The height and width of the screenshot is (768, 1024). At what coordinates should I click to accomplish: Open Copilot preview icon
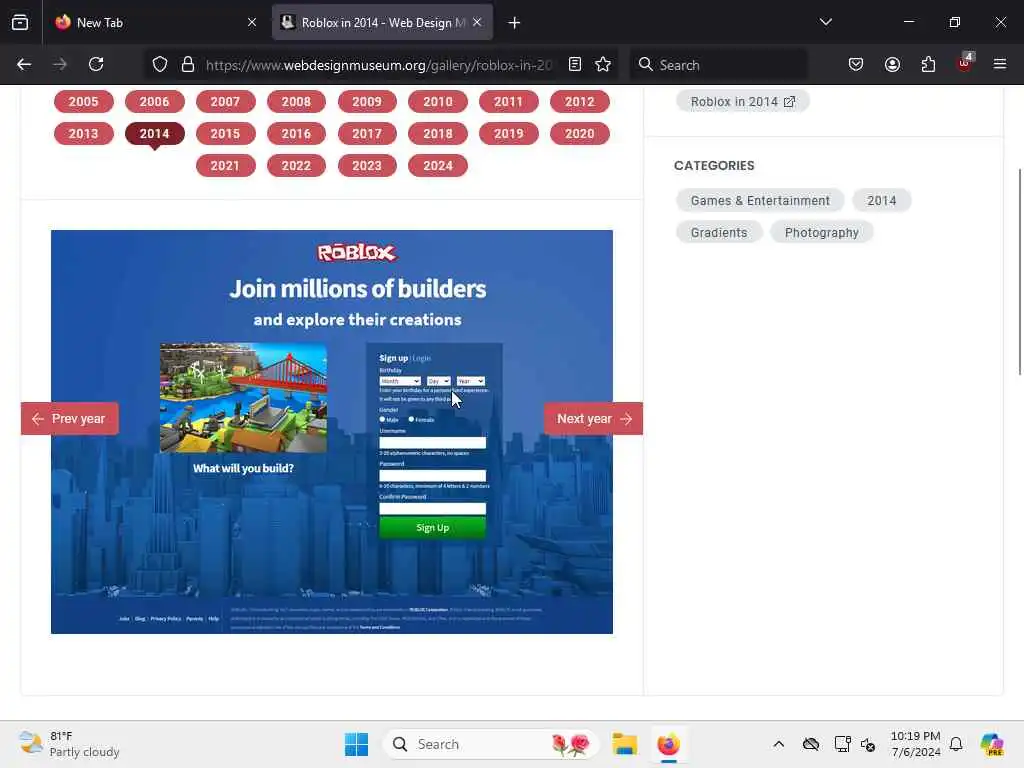991,744
